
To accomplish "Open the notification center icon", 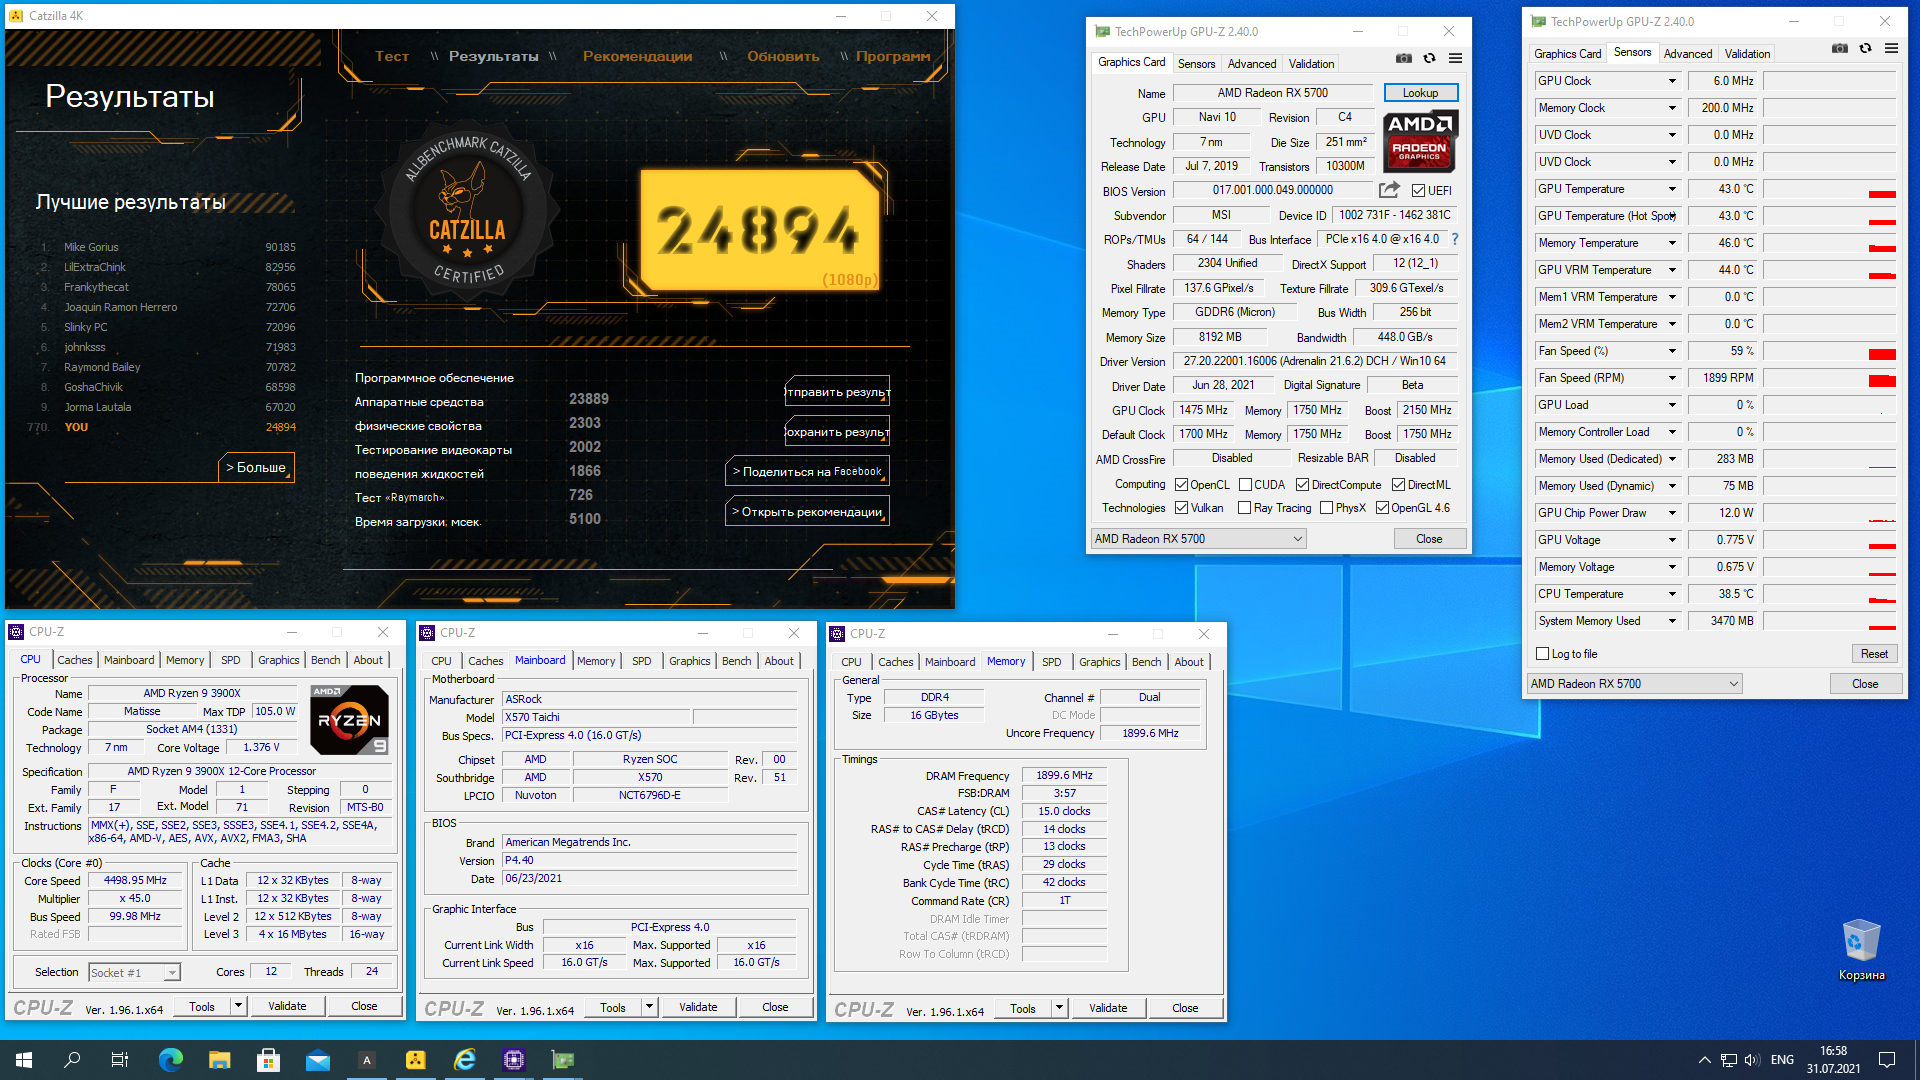I will tap(1887, 1060).
